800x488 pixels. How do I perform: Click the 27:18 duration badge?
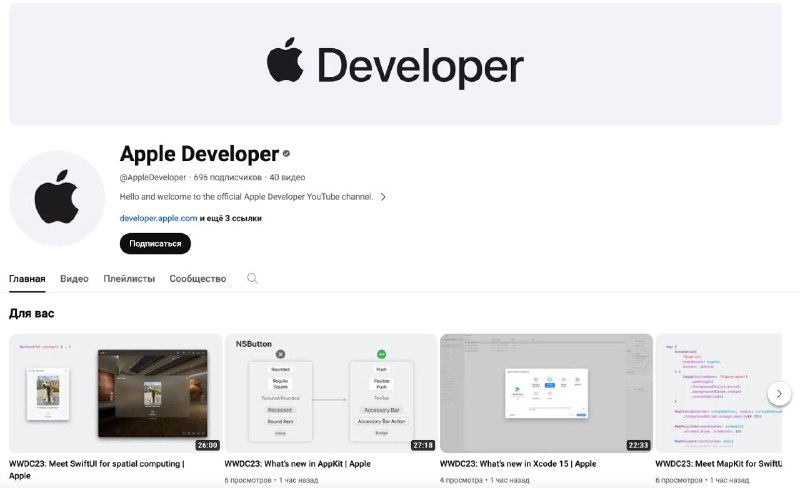coord(422,445)
